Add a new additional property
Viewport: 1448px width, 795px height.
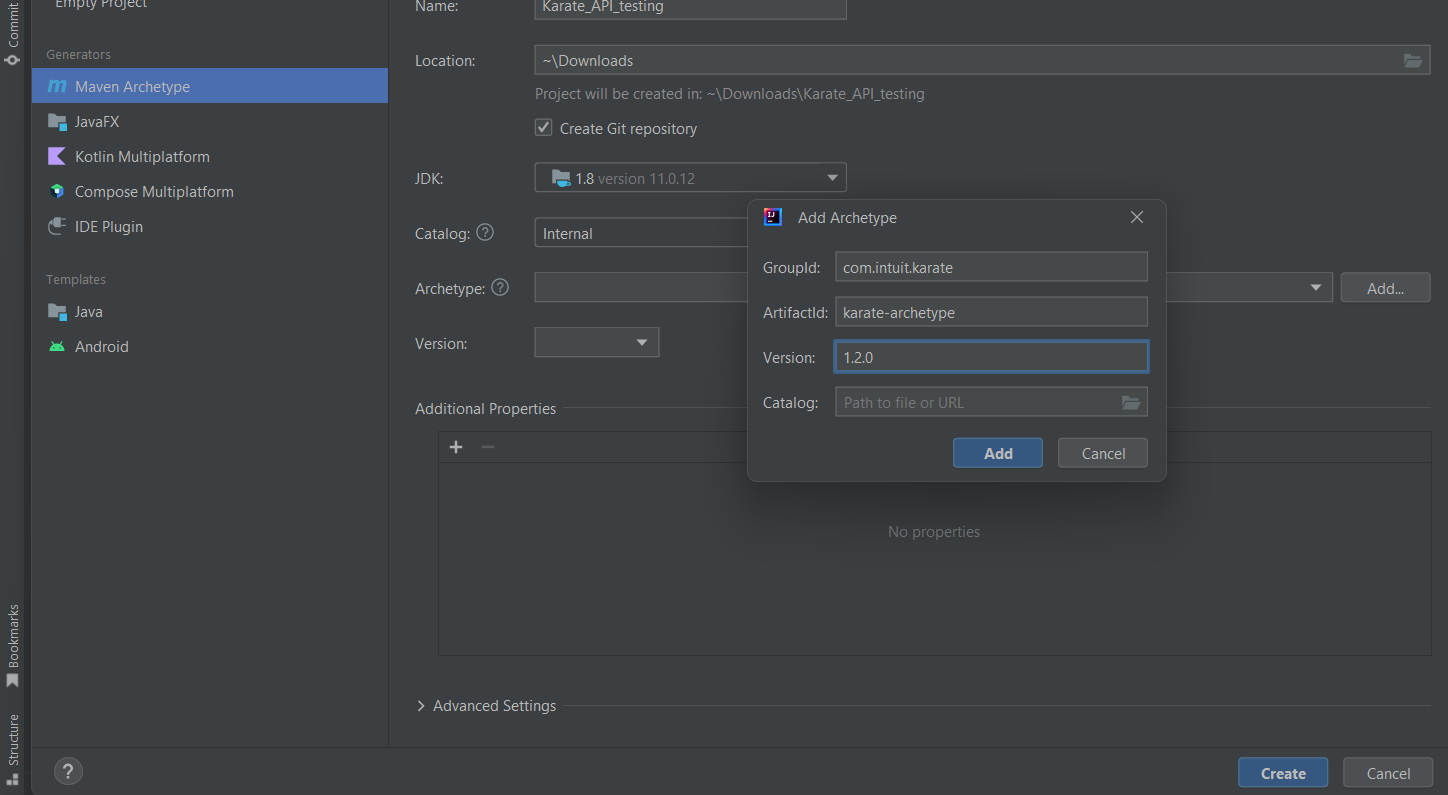point(456,447)
